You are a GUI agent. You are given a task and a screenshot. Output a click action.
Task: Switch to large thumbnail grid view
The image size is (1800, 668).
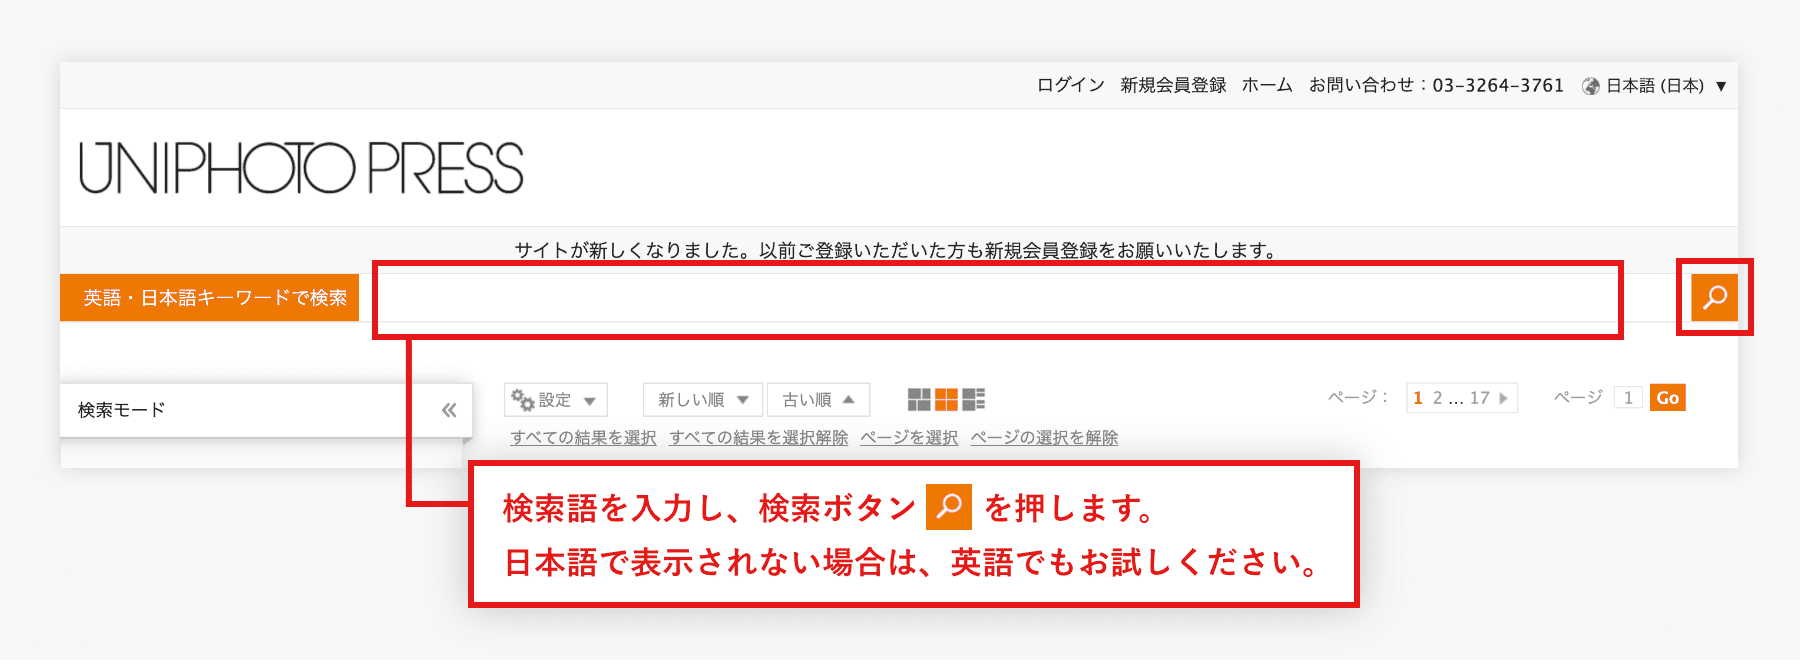pos(919,400)
